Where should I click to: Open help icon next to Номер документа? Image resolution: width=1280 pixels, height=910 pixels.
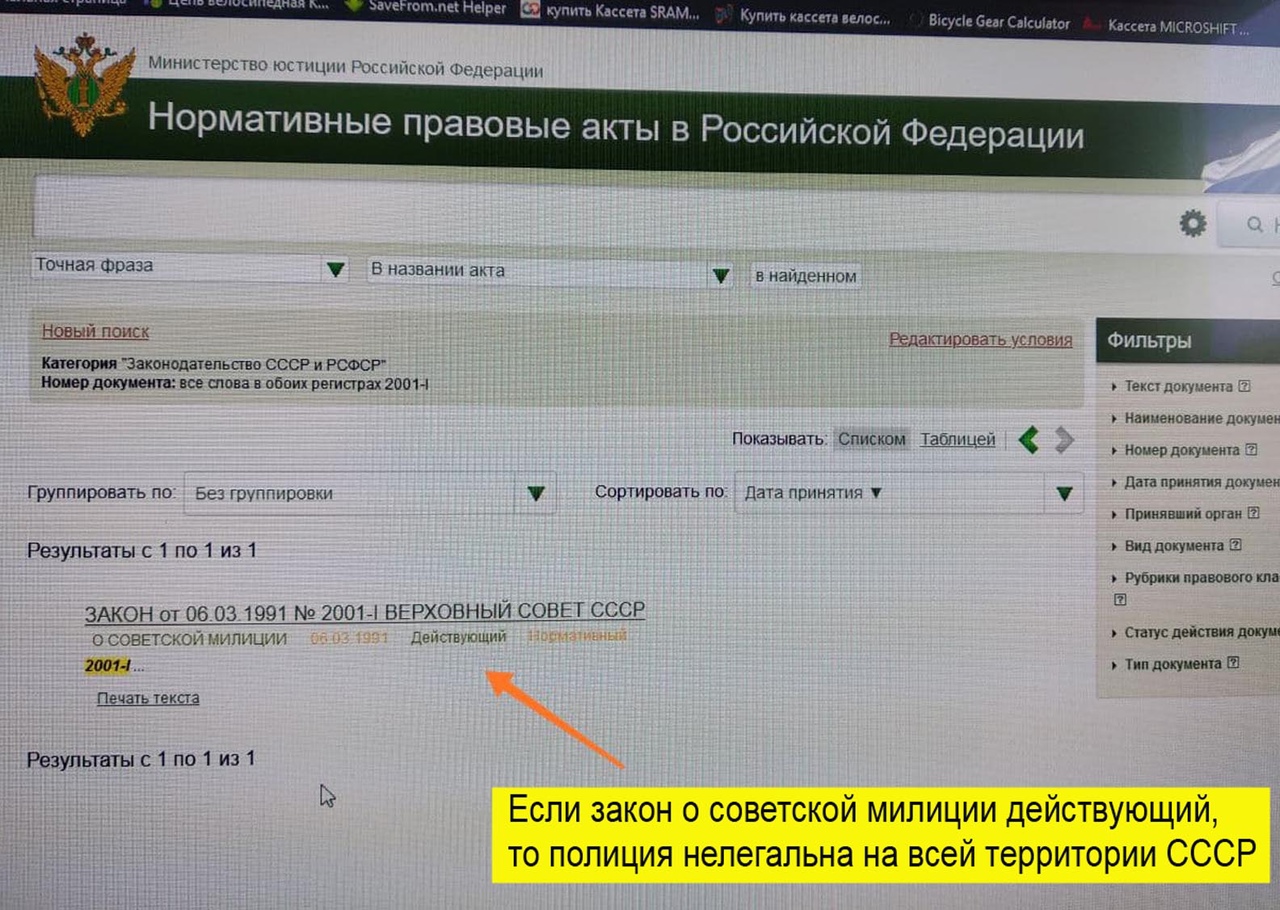coord(1251,450)
